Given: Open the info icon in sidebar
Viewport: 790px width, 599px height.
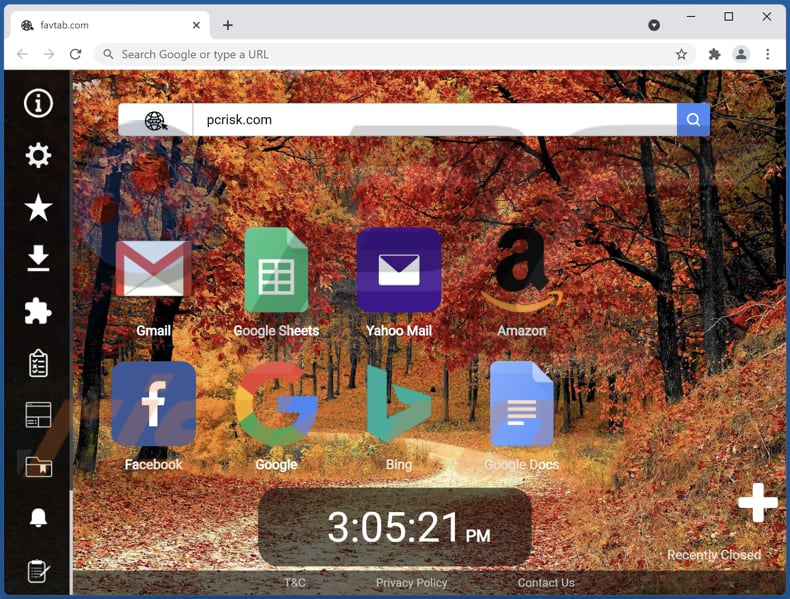Looking at the screenshot, I should [x=38, y=103].
